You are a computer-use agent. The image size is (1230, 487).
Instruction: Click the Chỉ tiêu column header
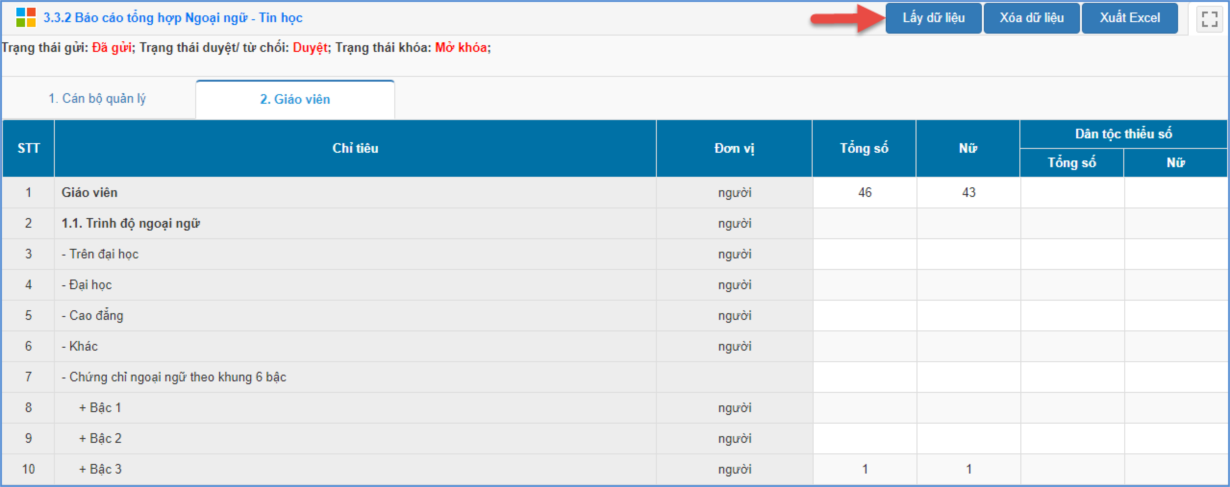[x=355, y=149]
